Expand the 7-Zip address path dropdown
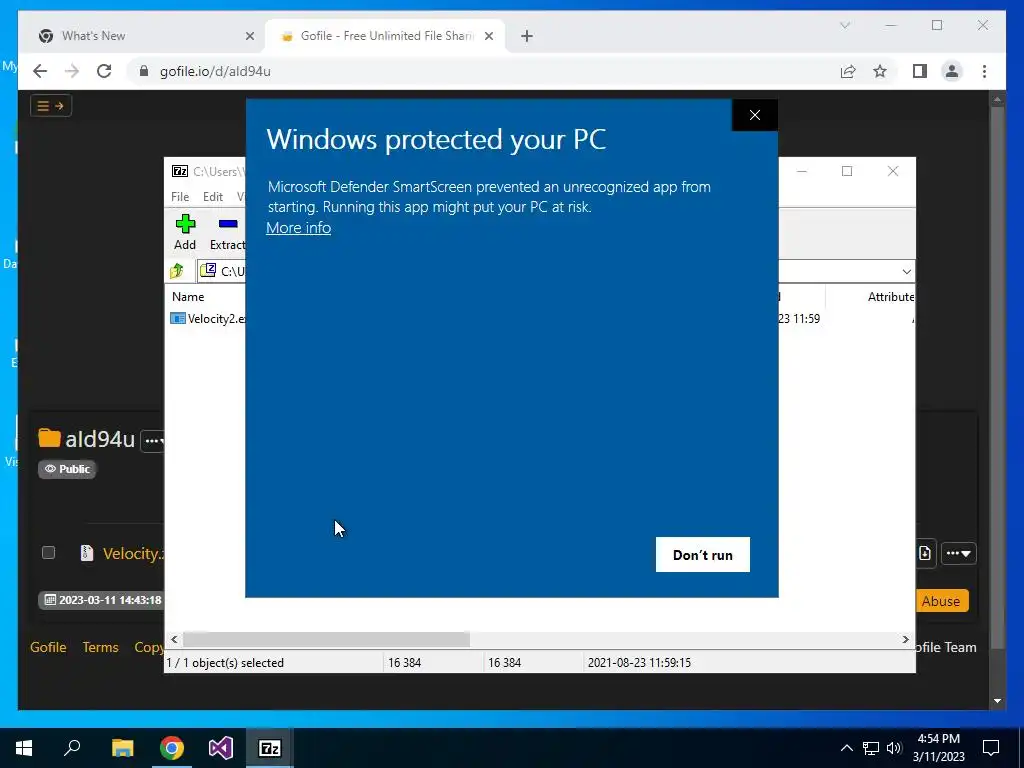 point(906,272)
